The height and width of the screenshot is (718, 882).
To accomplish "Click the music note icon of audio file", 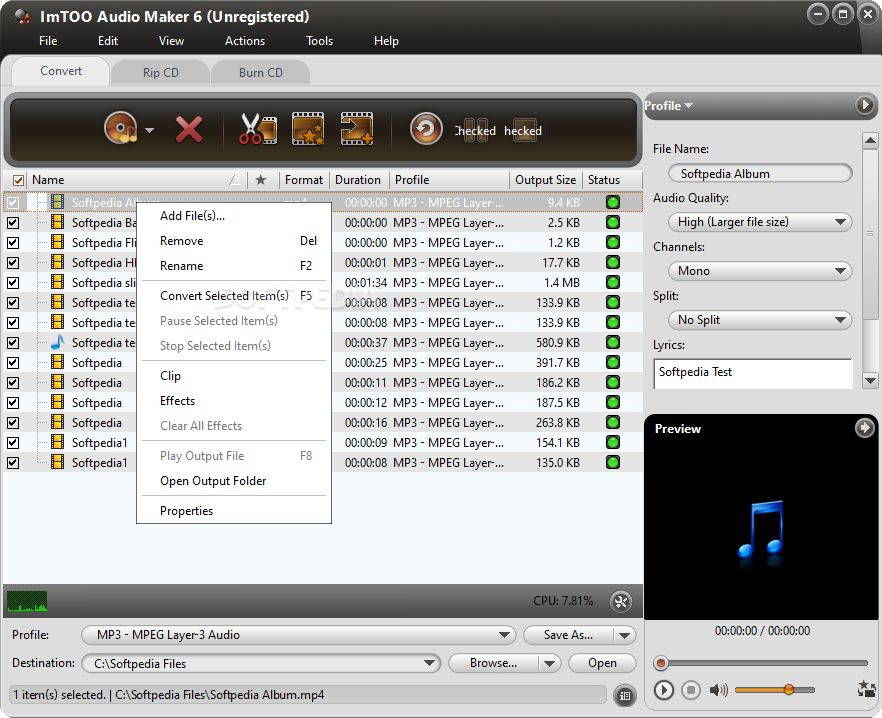I will point(57,342).
